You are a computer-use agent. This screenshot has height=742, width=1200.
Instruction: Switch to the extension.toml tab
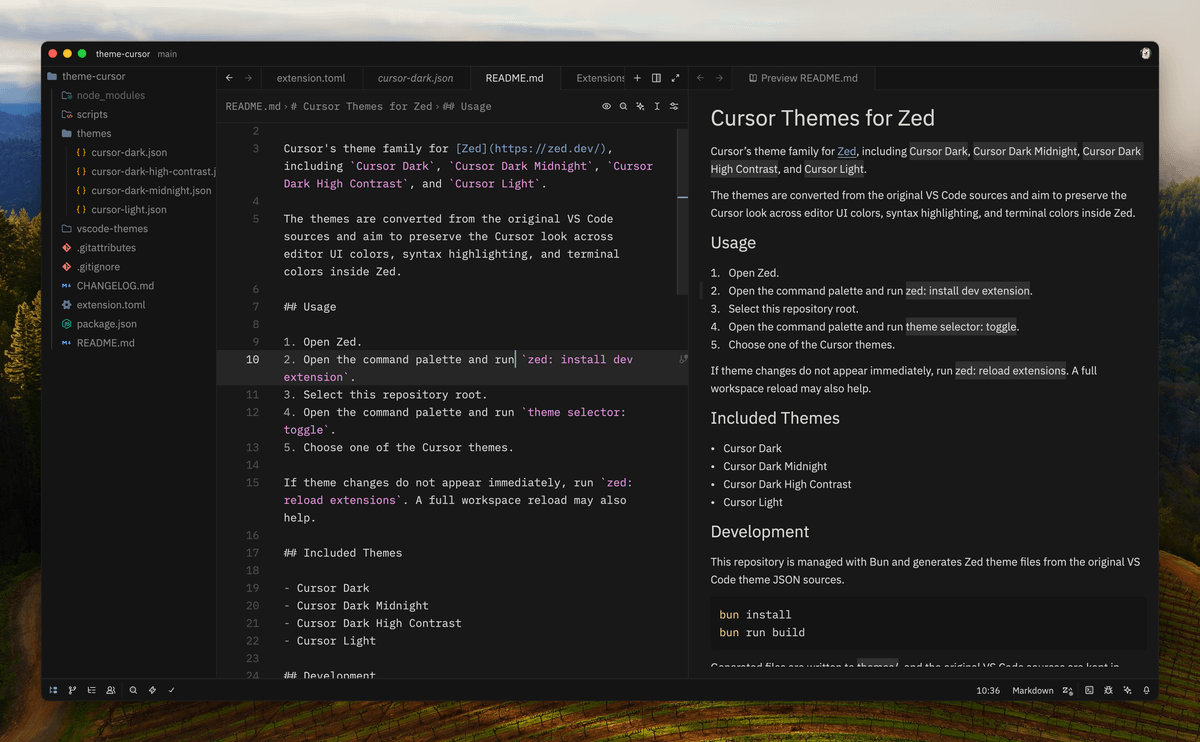pos(311,78)
